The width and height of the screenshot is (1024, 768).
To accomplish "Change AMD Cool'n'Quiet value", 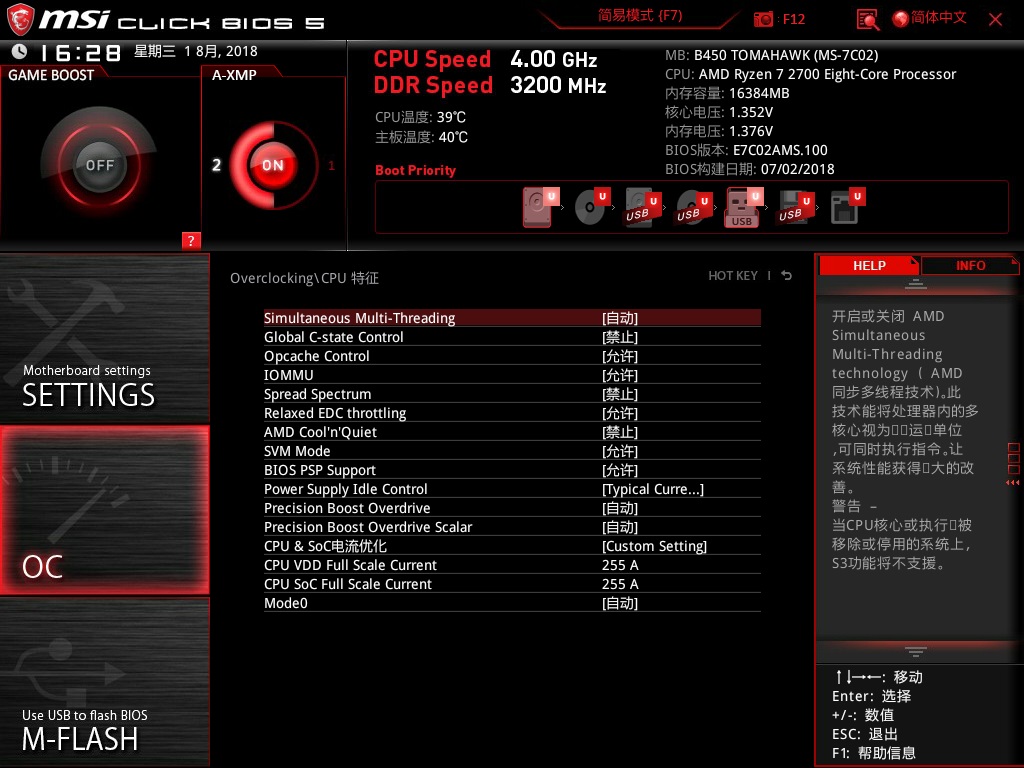I will point(620,432).
